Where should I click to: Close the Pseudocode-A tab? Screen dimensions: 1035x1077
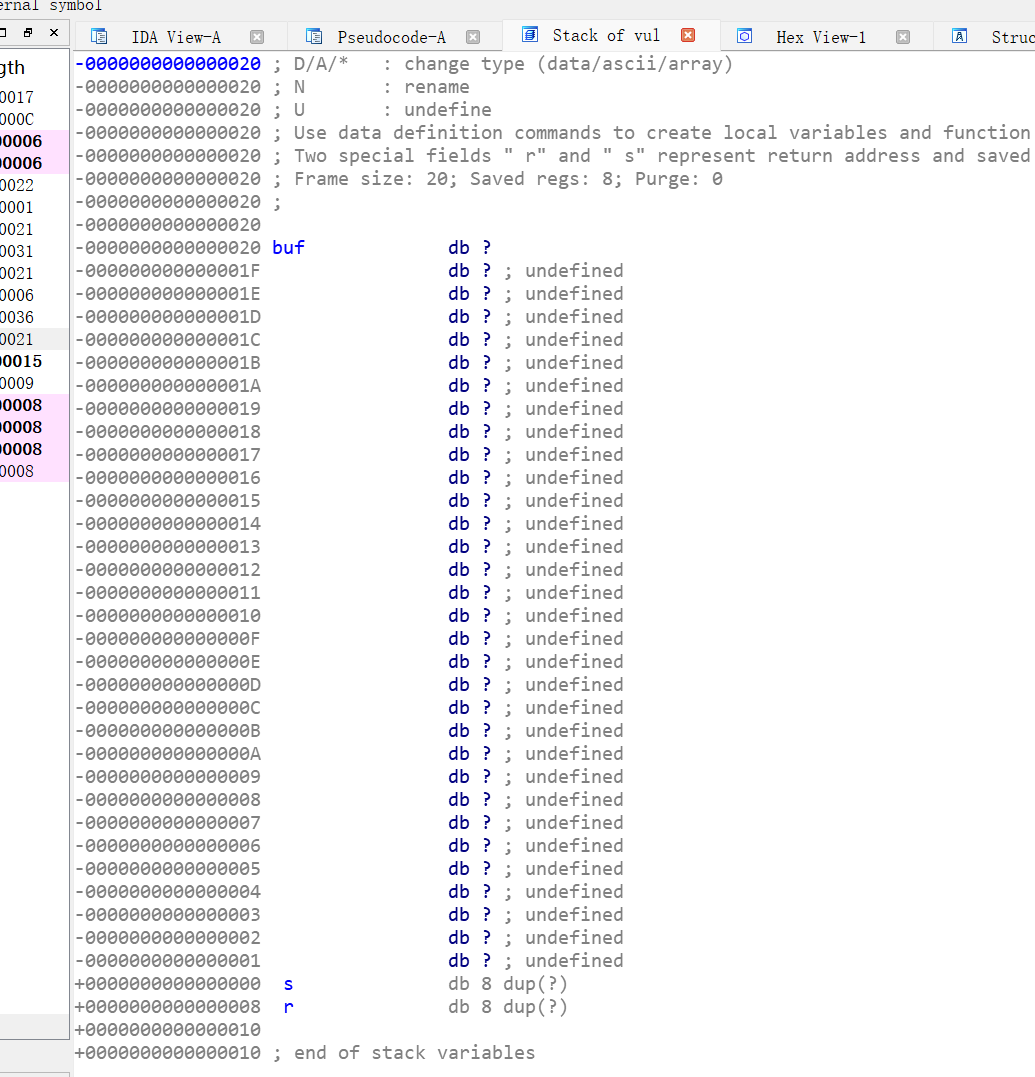click(473, 37)
